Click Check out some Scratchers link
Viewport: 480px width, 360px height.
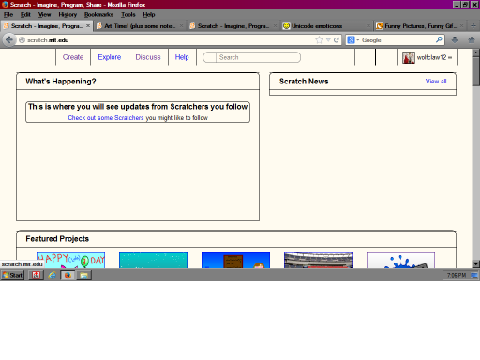pyautogui.click(x=105, y=118)
